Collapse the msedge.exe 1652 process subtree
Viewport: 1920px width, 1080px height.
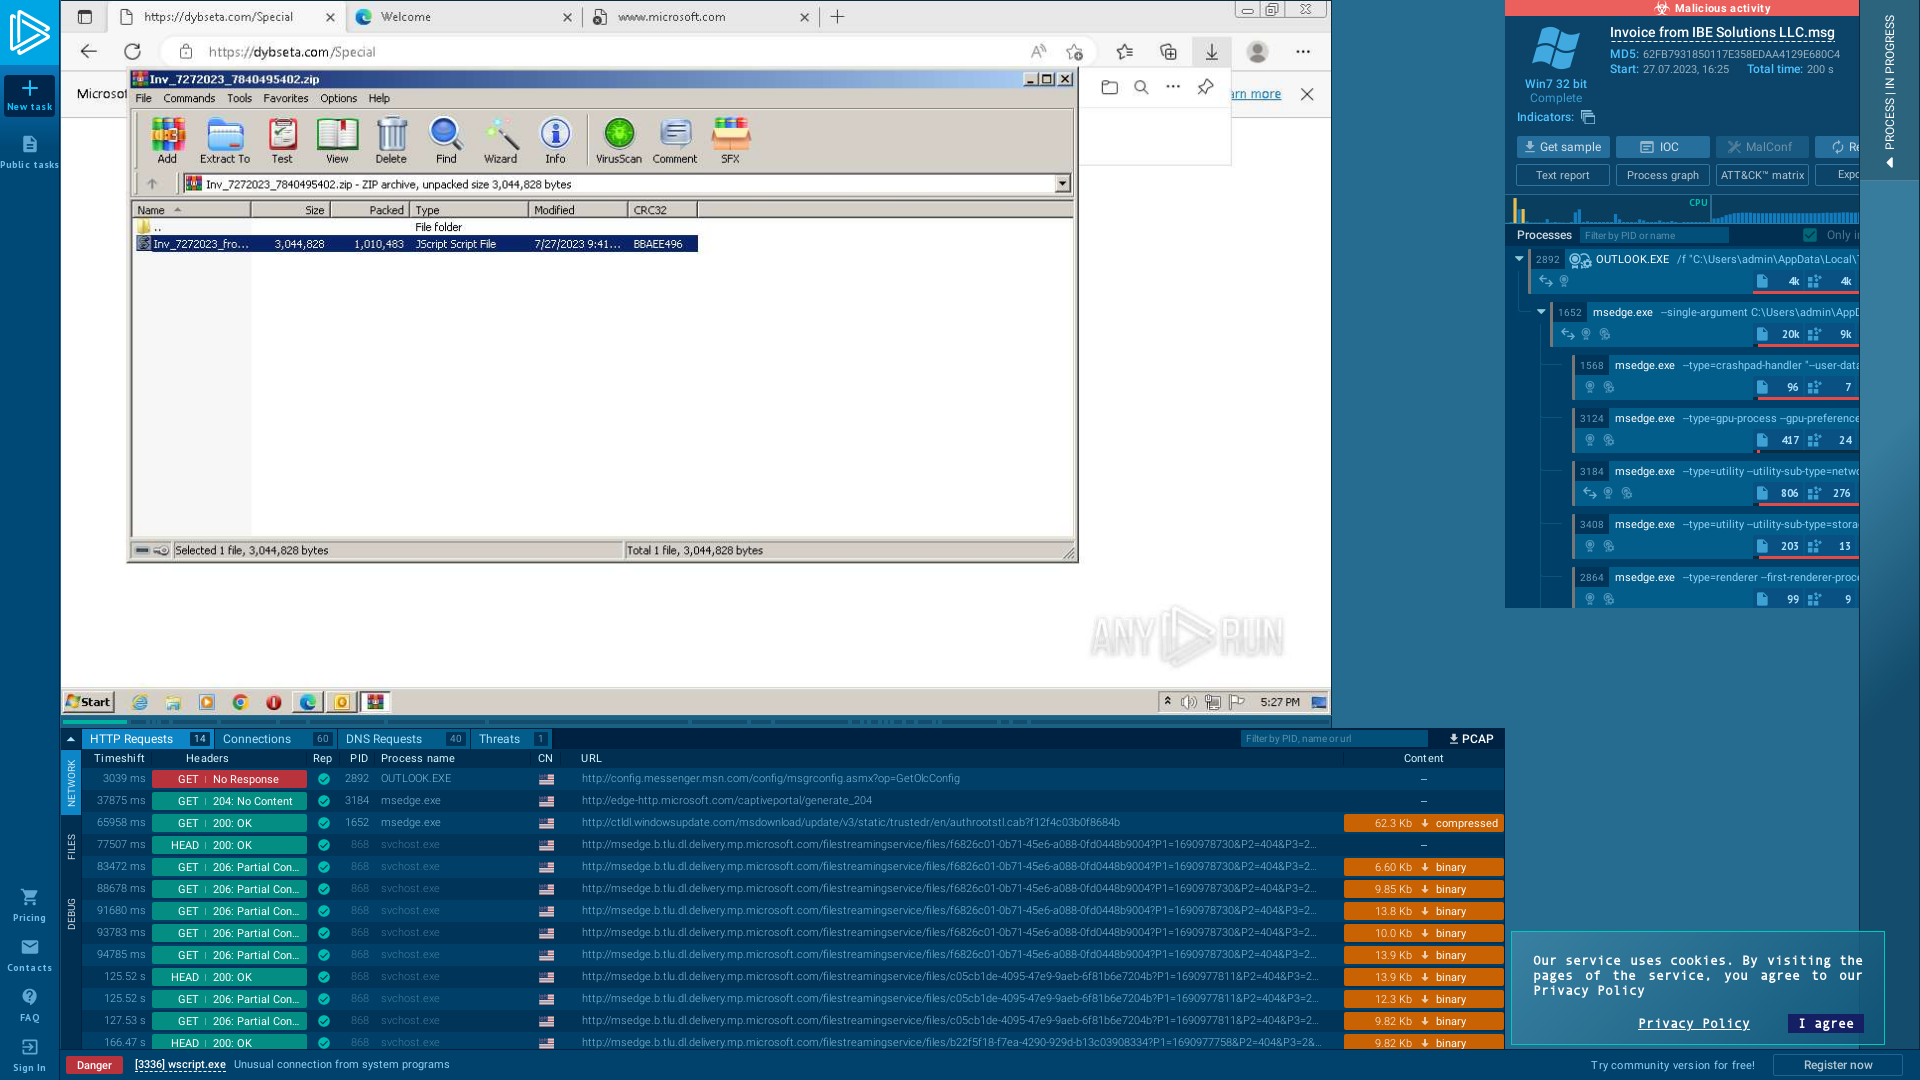1541,312
